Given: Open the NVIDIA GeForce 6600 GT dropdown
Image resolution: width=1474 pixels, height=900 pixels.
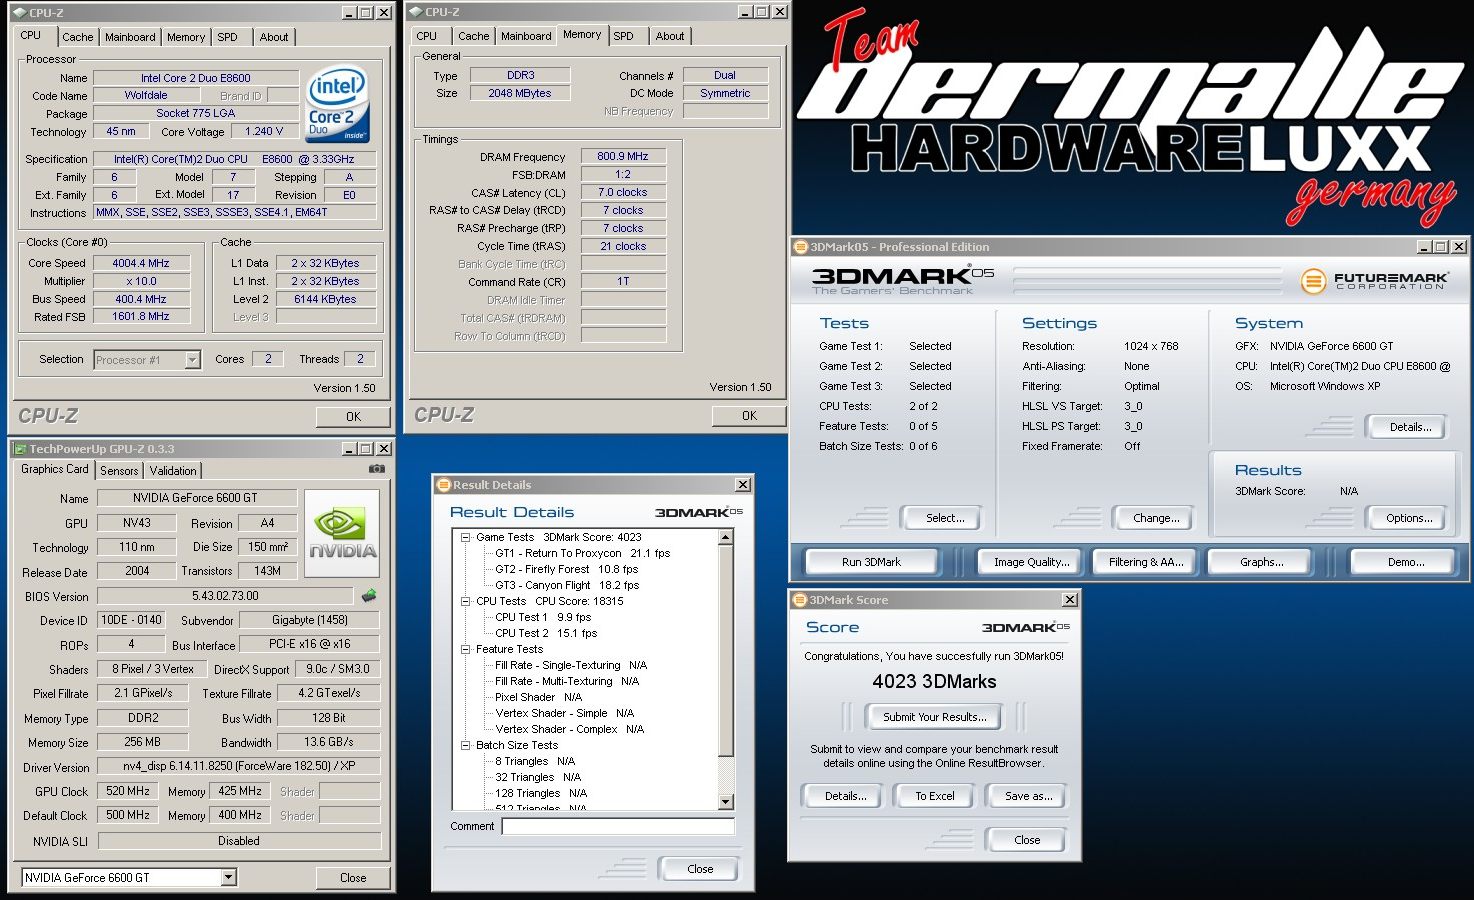Looking at the screenshot, I should coord(228,877).
